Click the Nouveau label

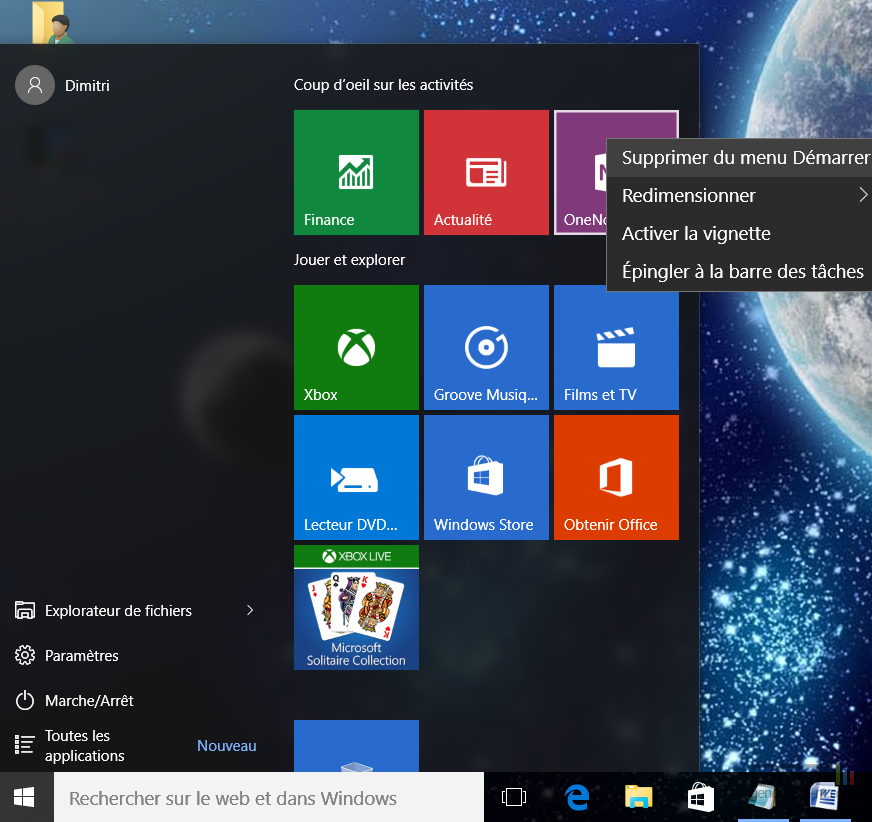click(x=226, y=746)
